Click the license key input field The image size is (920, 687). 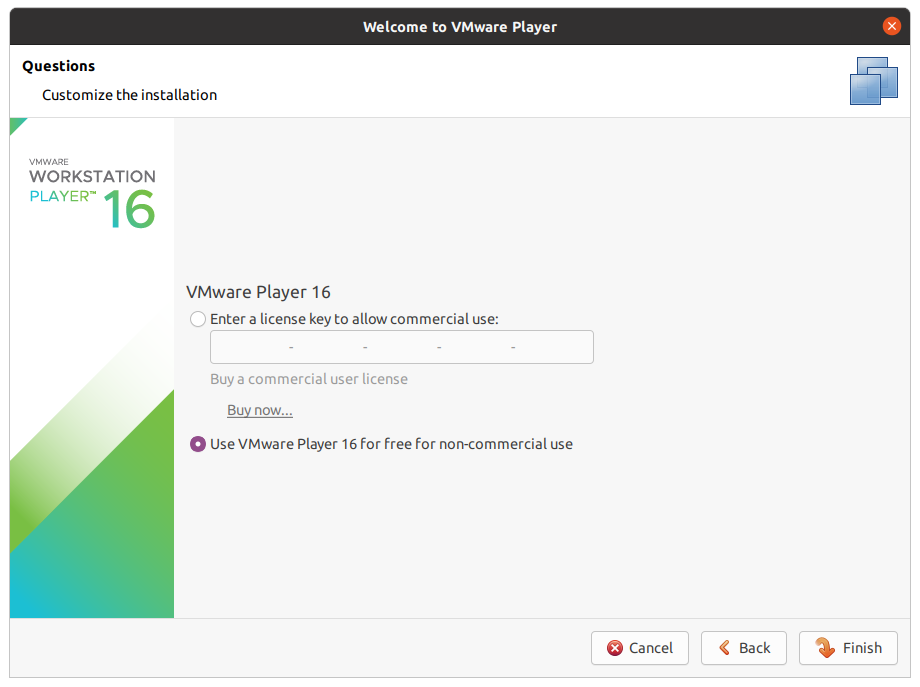tap(402, 347)
